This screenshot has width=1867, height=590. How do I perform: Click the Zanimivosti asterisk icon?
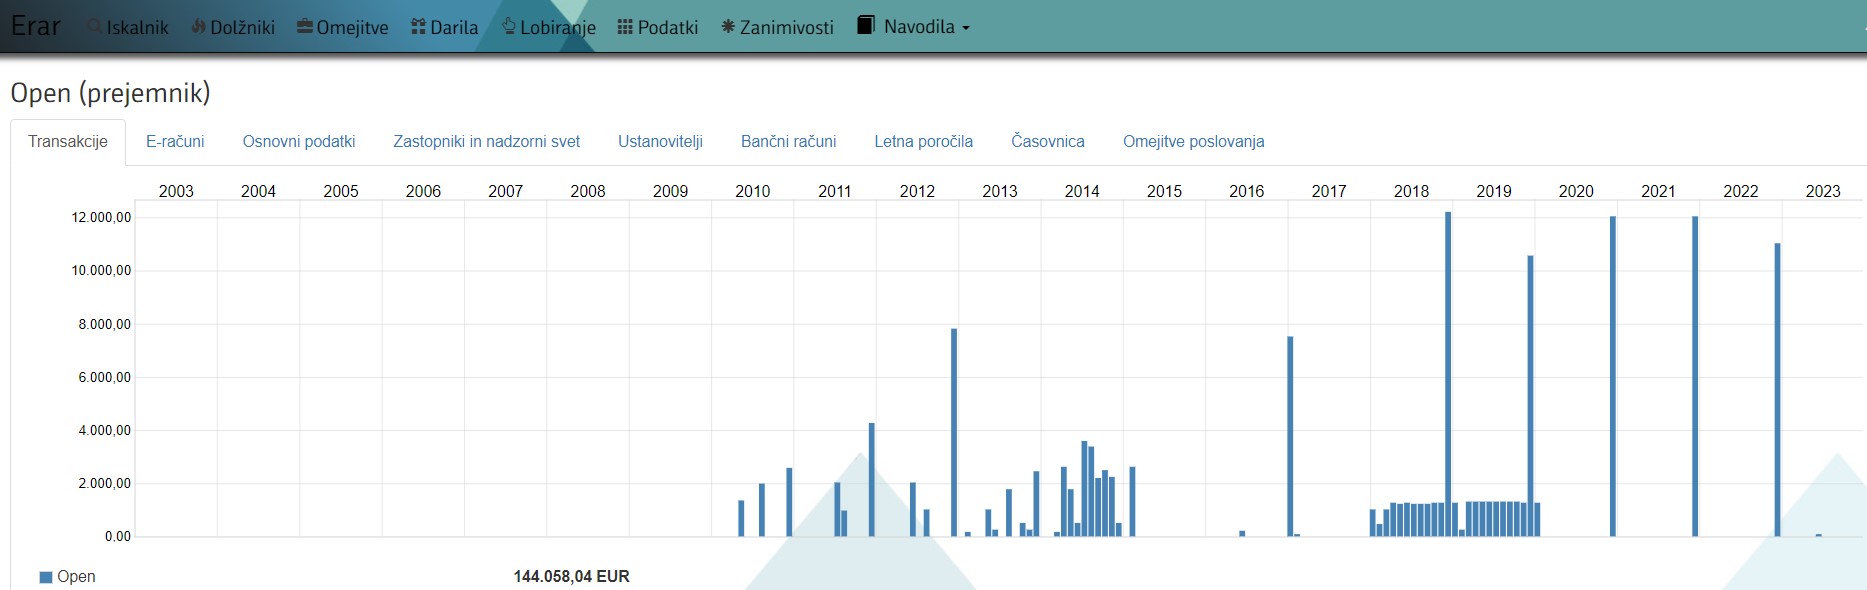pyautogui.click(x=728, y=27)
